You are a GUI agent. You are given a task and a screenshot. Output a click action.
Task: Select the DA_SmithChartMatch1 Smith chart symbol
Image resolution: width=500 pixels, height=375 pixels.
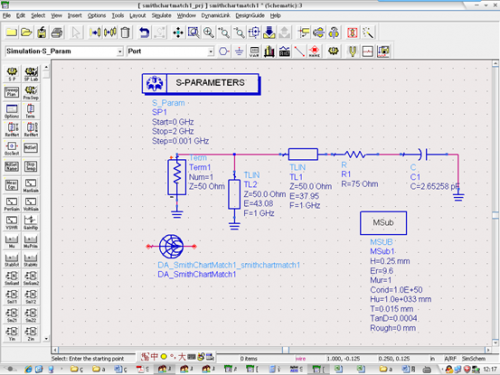coord(171,246)
